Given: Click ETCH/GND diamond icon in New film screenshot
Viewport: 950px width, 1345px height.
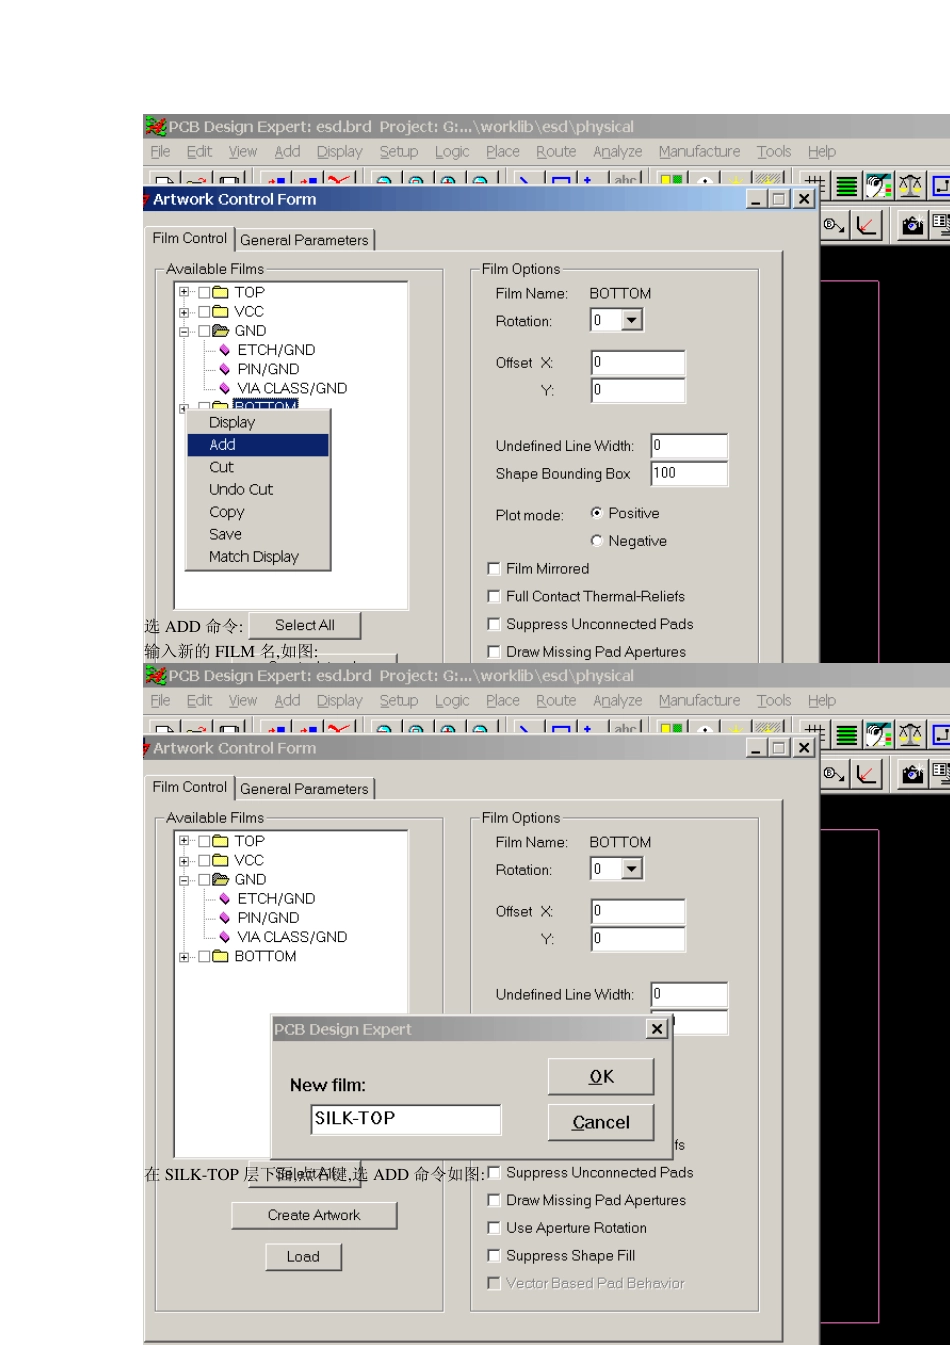Looking at the screenshot, I should pyautogui.click(x=225, y=899).
